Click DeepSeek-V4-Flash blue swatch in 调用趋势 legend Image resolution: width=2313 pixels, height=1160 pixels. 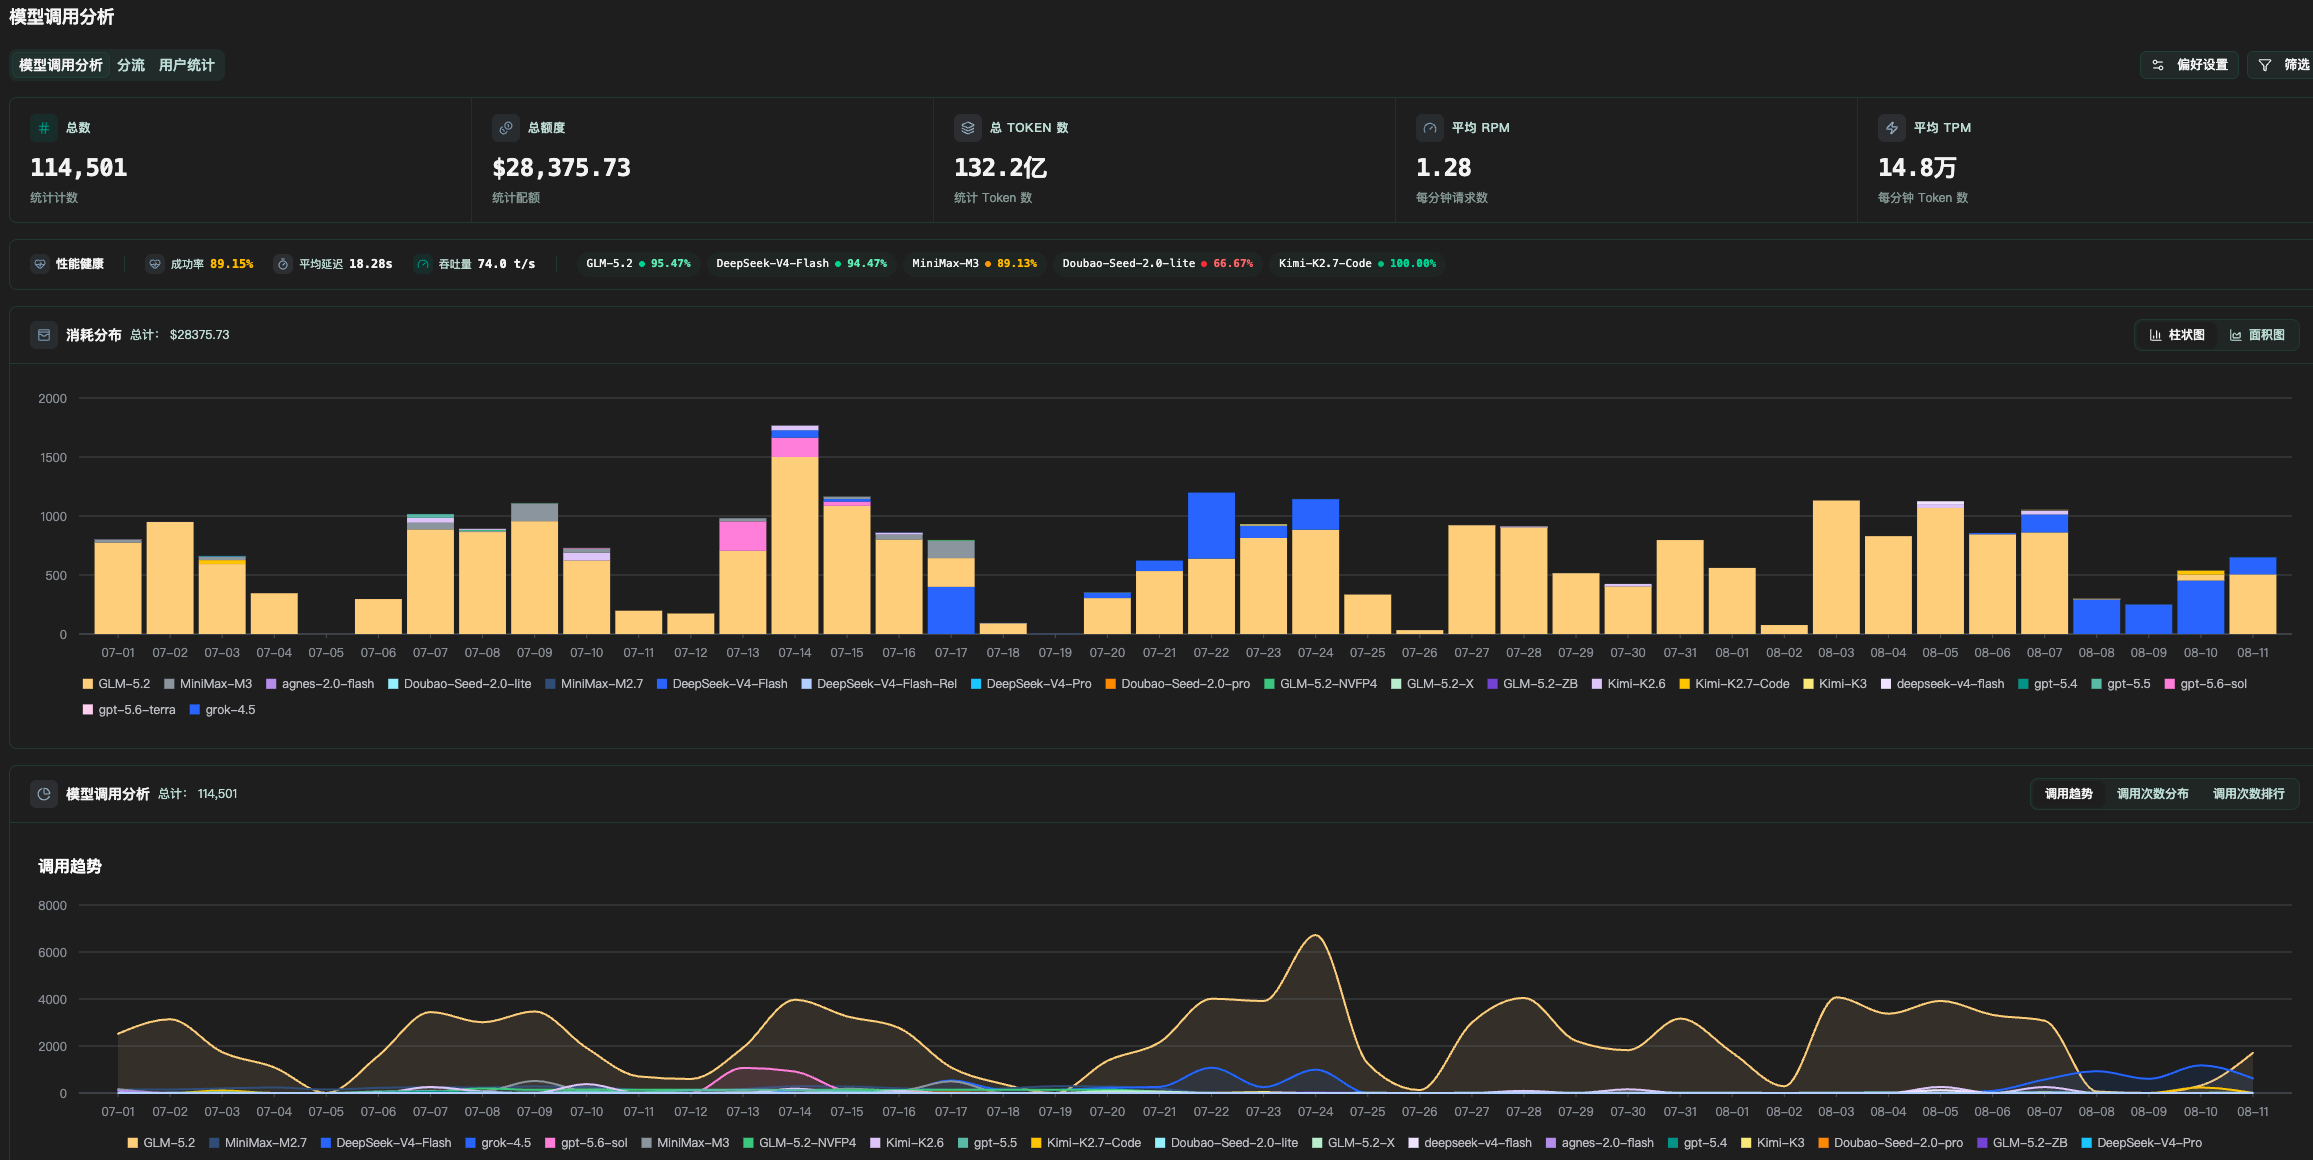pos(326,1143)
